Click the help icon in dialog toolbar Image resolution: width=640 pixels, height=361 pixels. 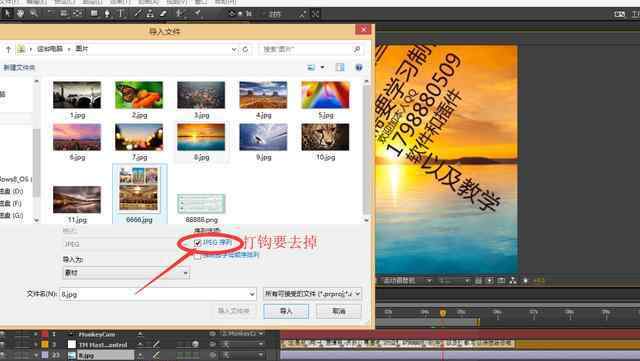click(x=359, y=67)
